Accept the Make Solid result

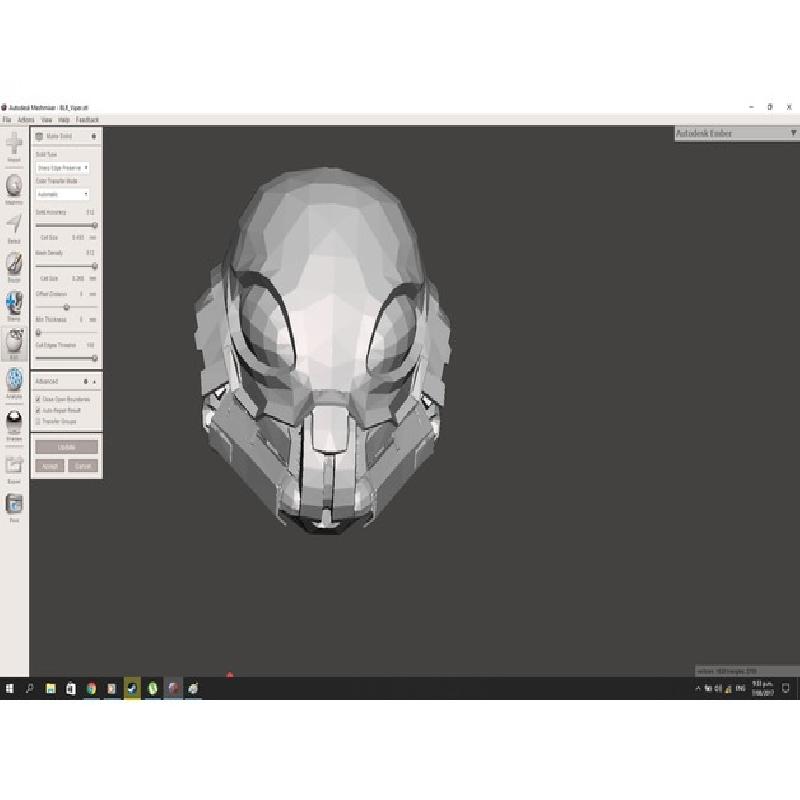pos(49,466)
